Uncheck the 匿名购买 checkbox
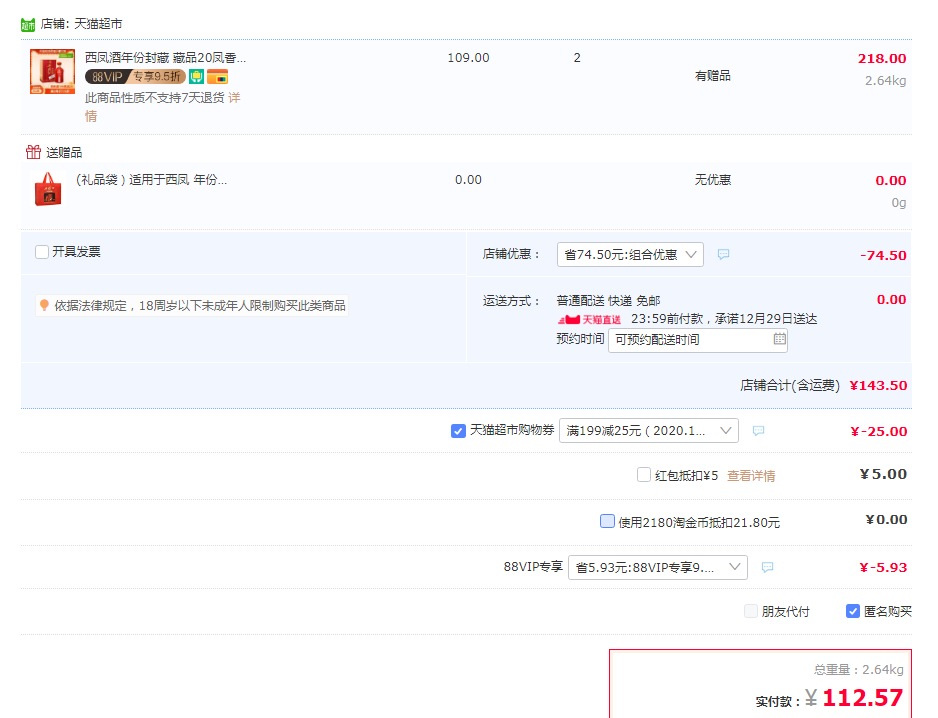The height and width of the screenshot is (718, 938). tap(853, 611)
